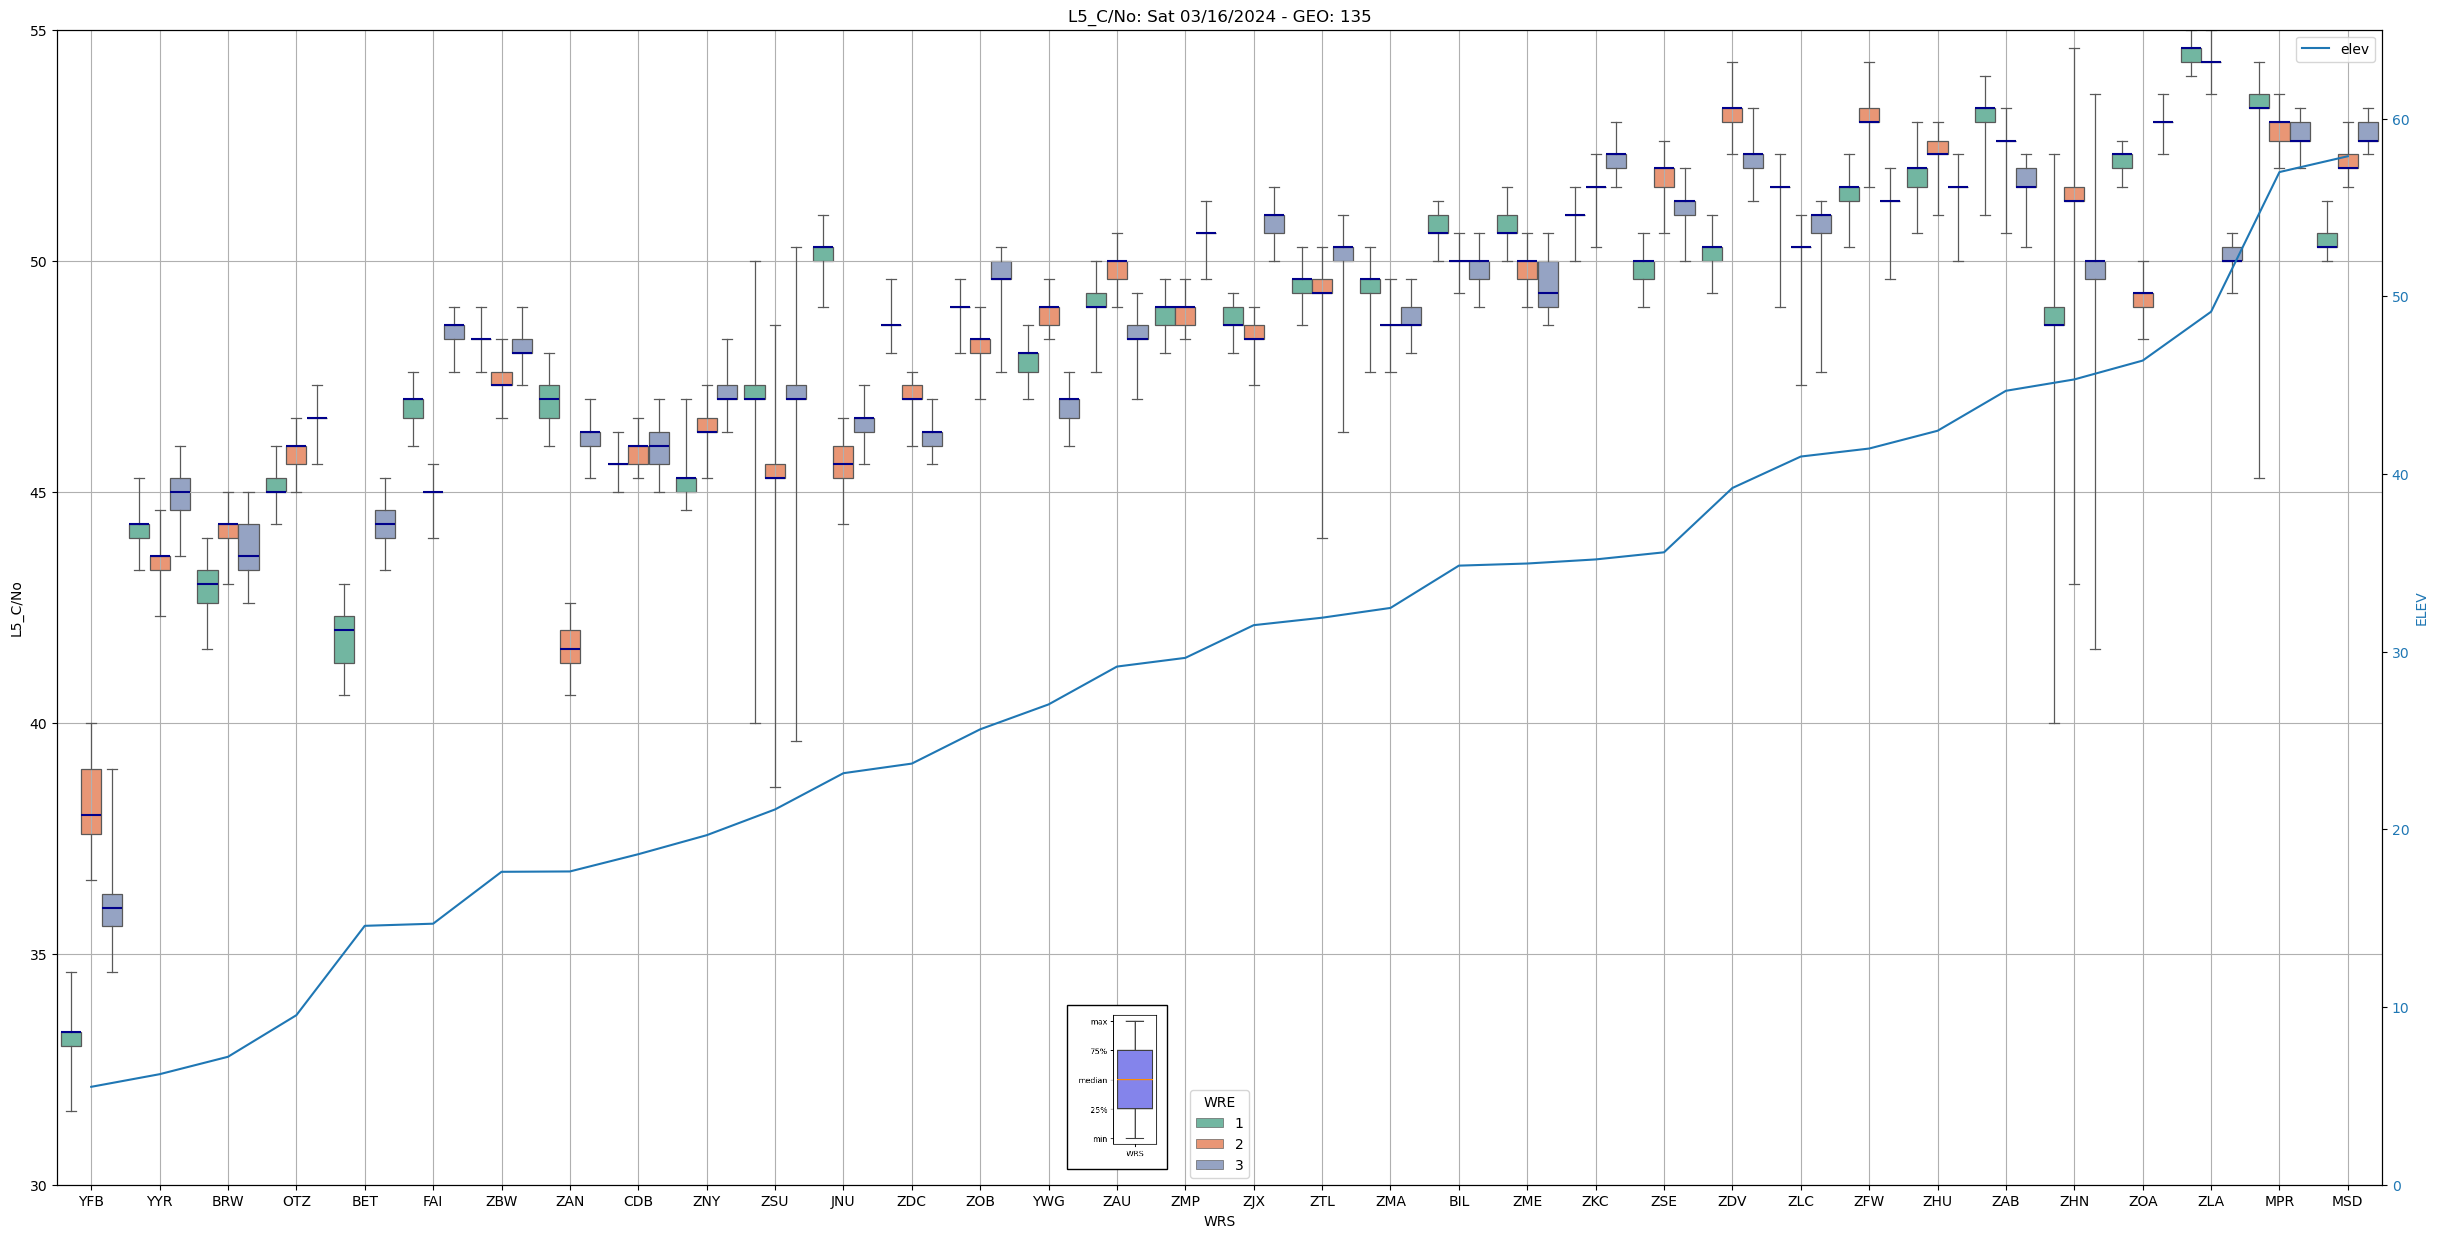Click the BRW x-axis label
The width and height of the screenshot is (2439, 1238).
(x=228, y=1201)
